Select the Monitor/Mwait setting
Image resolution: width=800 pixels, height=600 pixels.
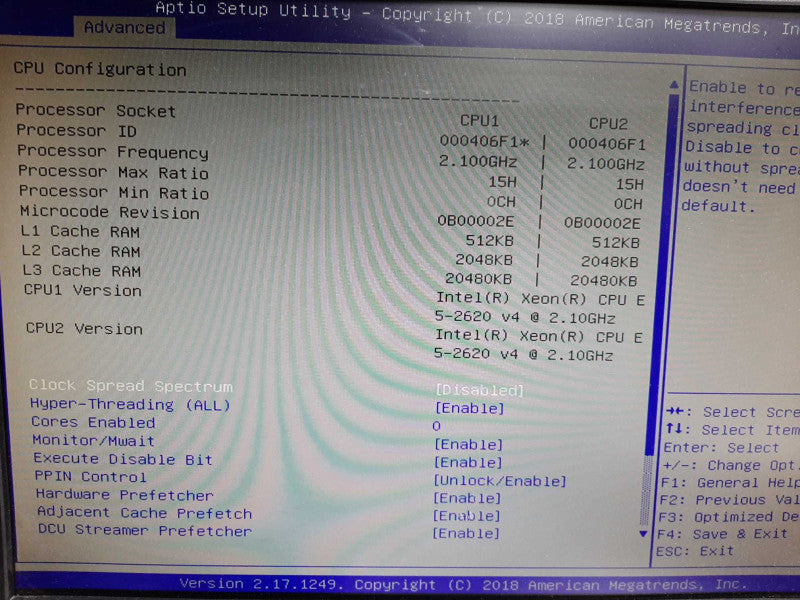93,440
